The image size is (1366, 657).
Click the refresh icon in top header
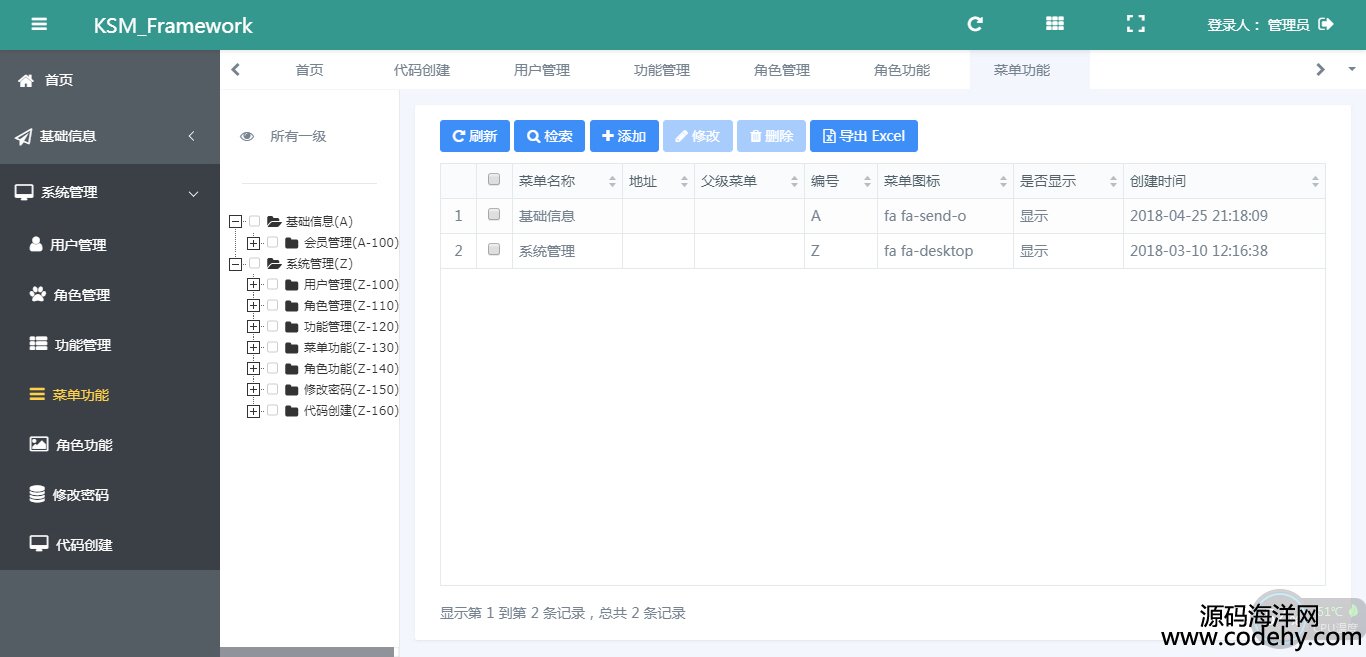pyautogui.click(x=975, y=24)
